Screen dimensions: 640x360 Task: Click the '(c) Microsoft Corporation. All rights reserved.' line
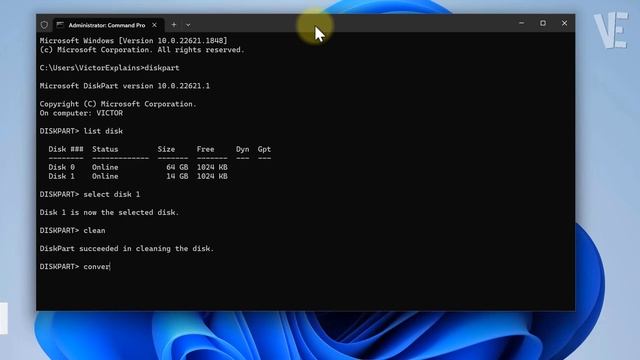(x=142, y=50)
